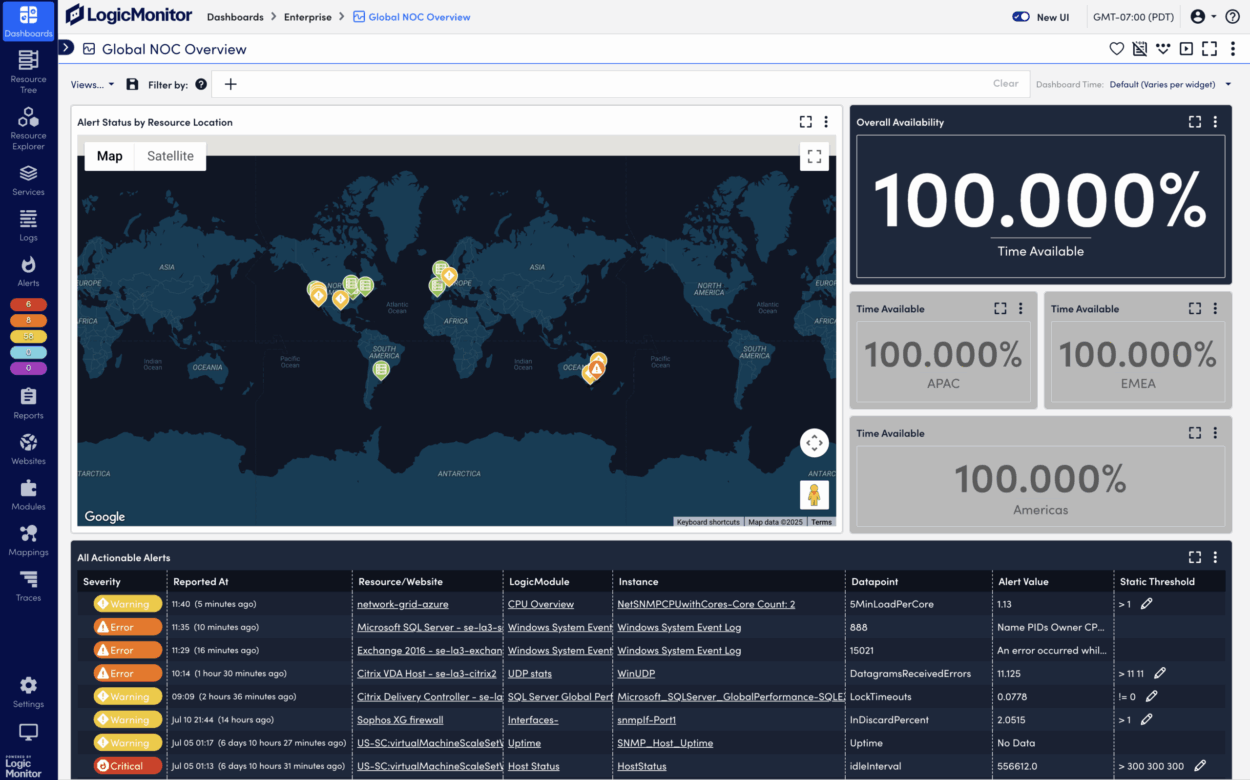This screenshot has height=780, width=1250.
Task: Open the snmpIf-Port1 instance link
Action: 646,720
